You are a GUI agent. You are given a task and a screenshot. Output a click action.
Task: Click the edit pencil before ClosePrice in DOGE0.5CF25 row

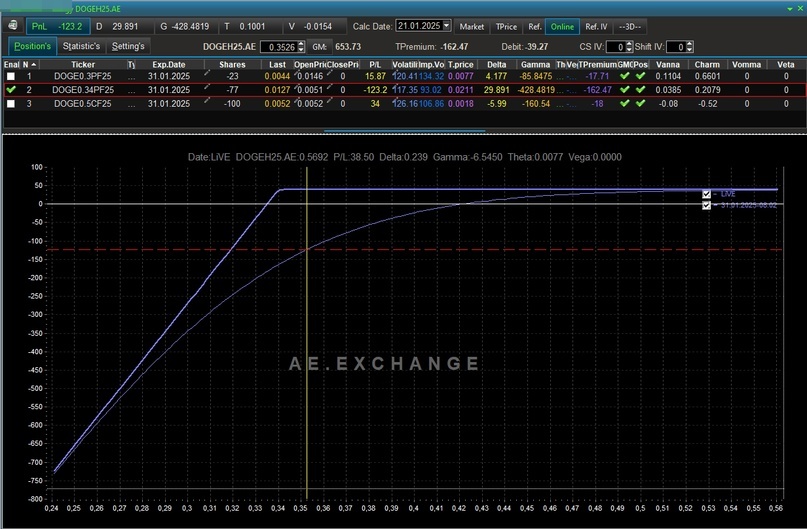pos(329,101)
